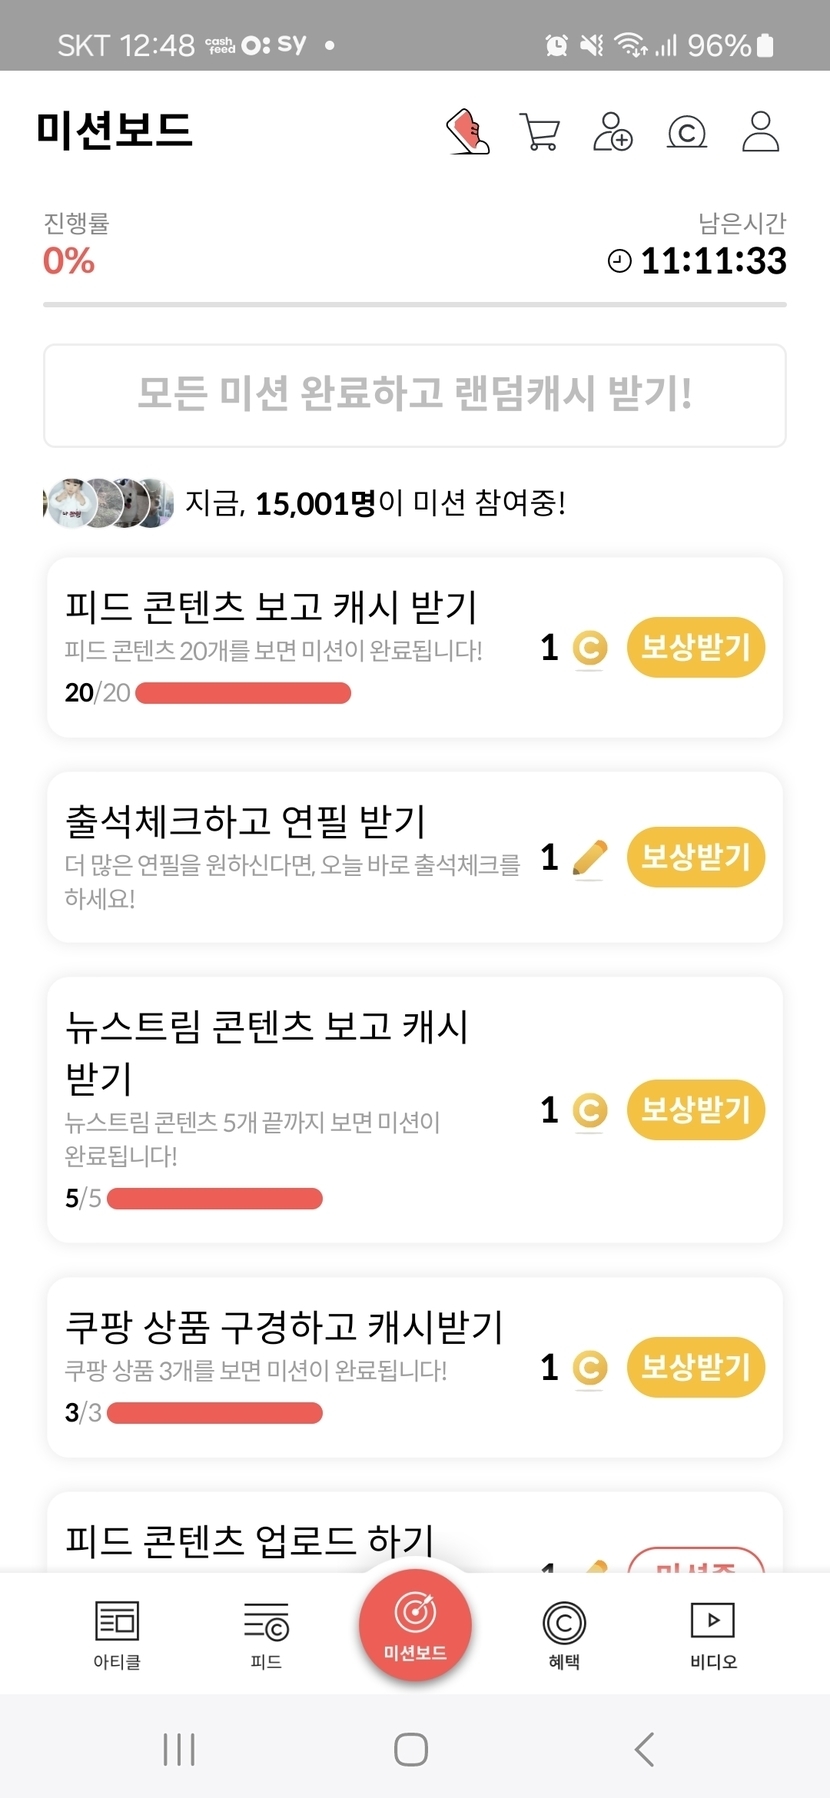Tap the participant avatars thumbnail group
The width and height of the screenshot is (830, 1798).
pos(110,503)
